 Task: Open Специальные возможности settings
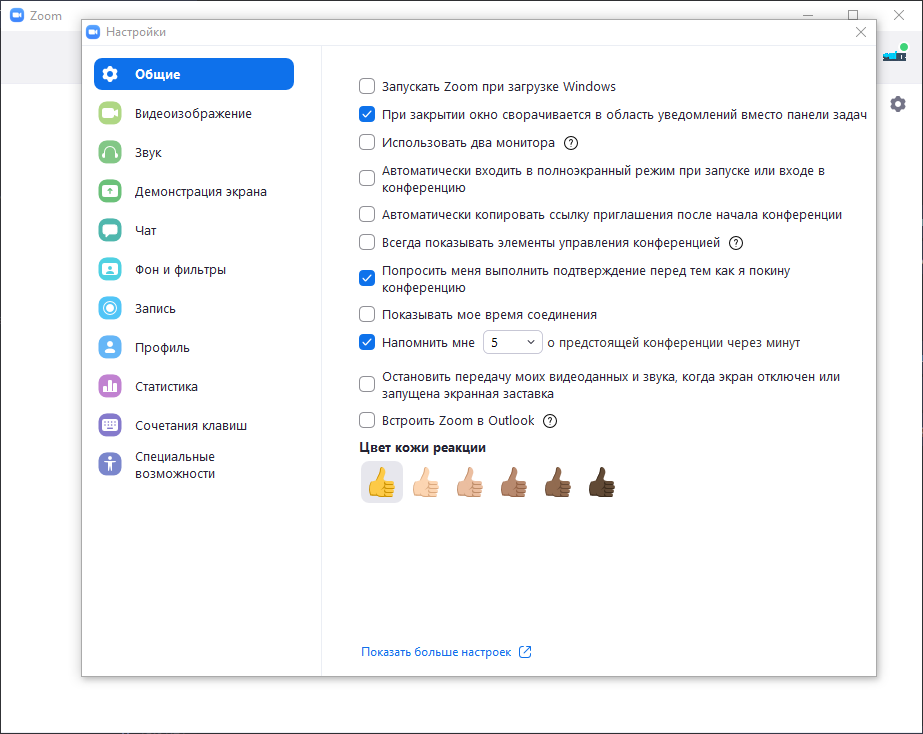194,465
